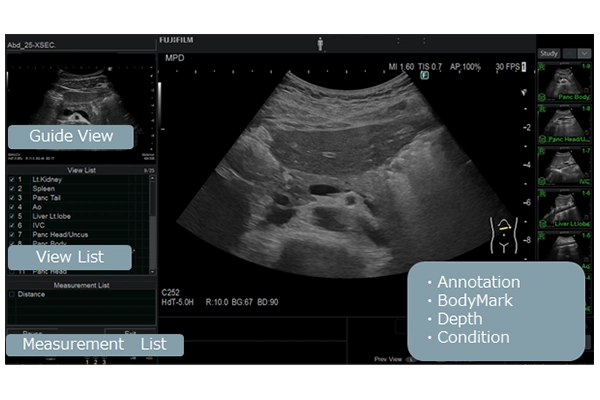The image size is (600, 400).
Task: Click View List scrollbar up arrow
Action: 152,178
